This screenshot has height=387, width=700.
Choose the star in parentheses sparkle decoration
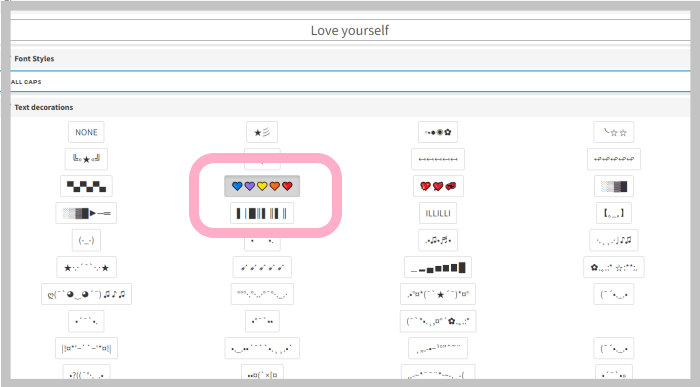(x=438, y=294)
